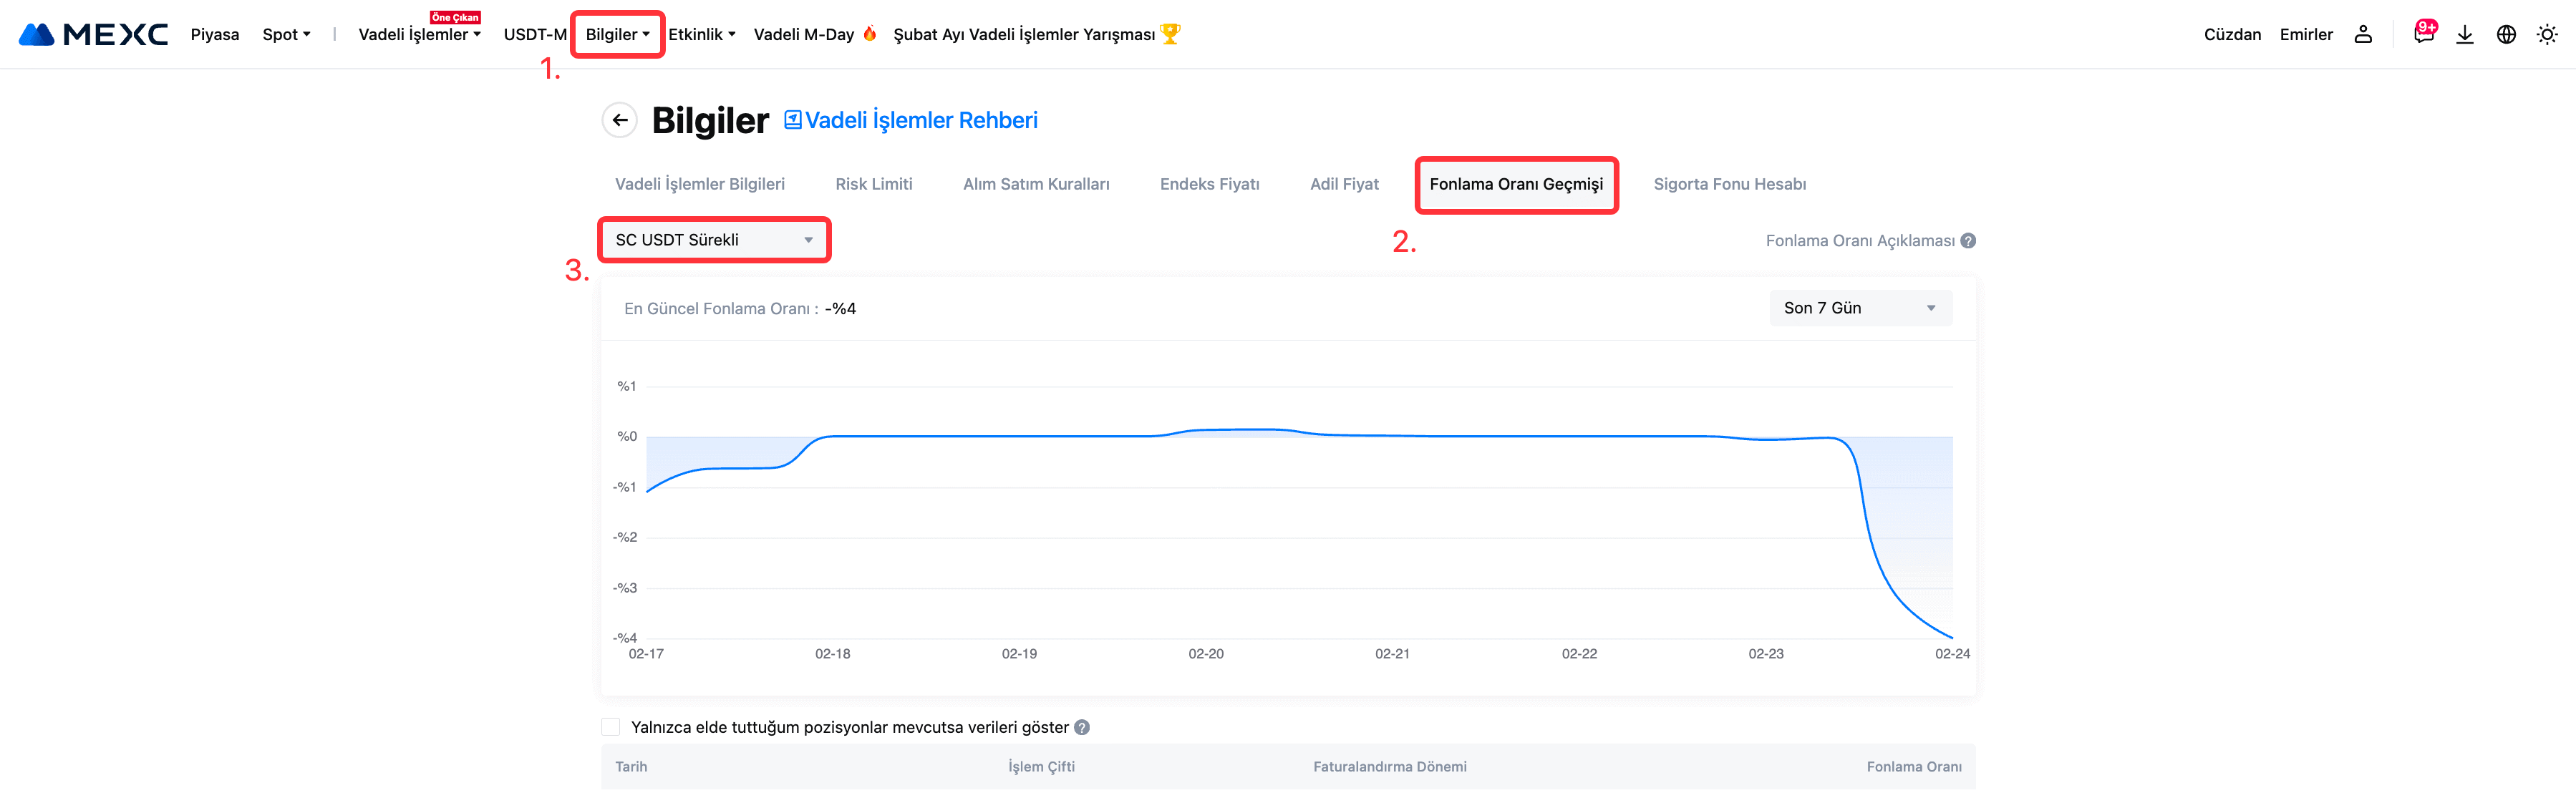Click the download app icon

2464,34
